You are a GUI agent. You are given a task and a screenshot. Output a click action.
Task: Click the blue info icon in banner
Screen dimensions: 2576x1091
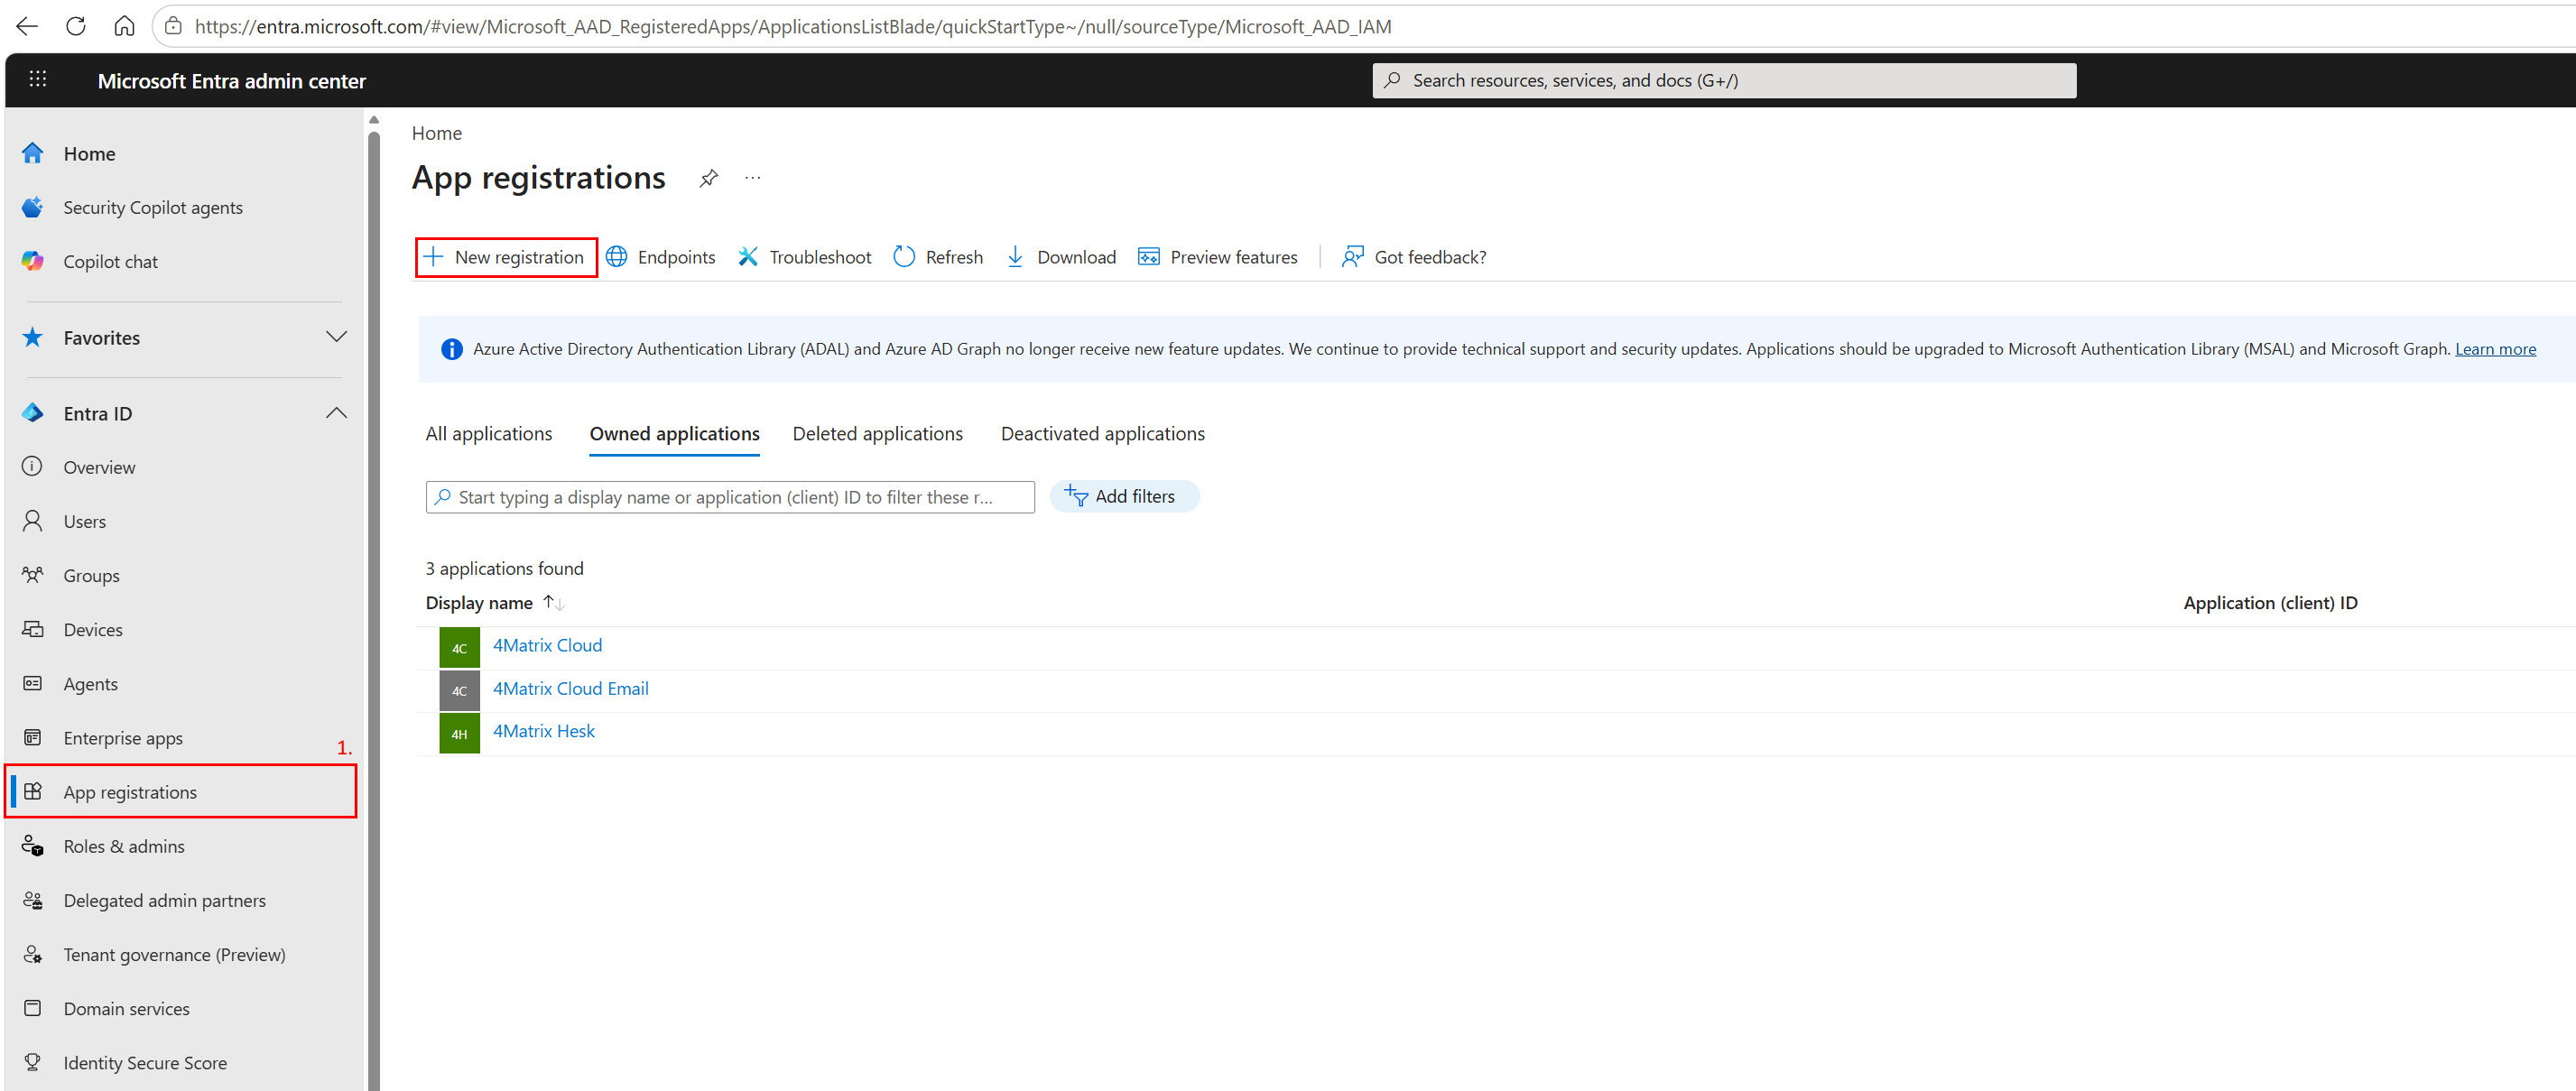tap(452, 349)
